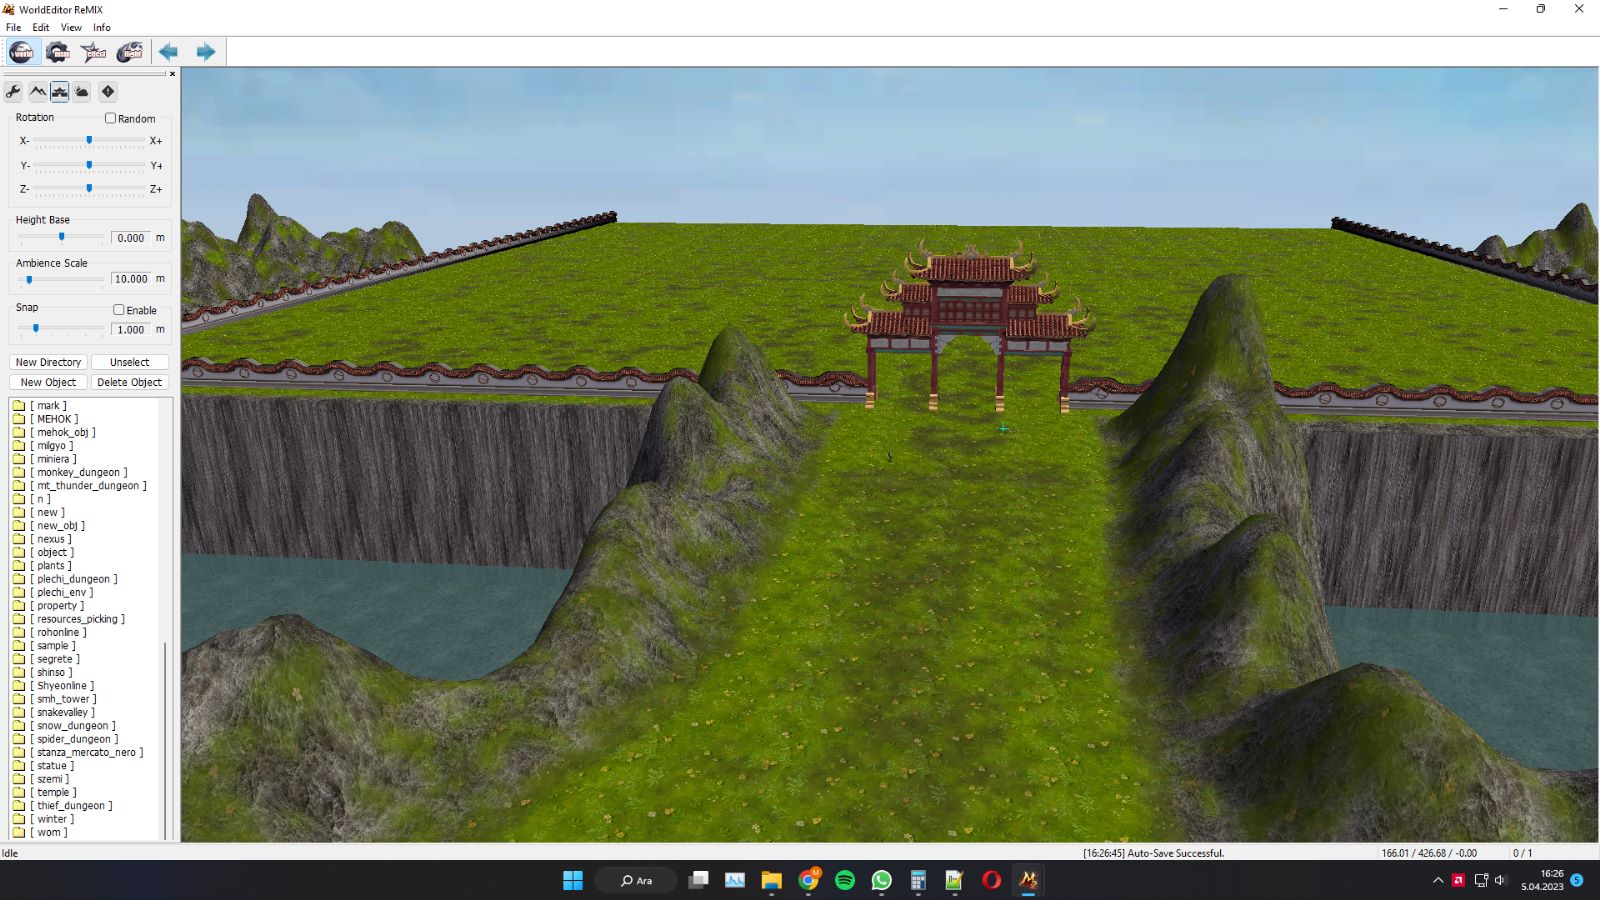This screenshot has width=1600, height=900.
Task: Enable Random rotation checkbox
Action: (x=111, y=118)
